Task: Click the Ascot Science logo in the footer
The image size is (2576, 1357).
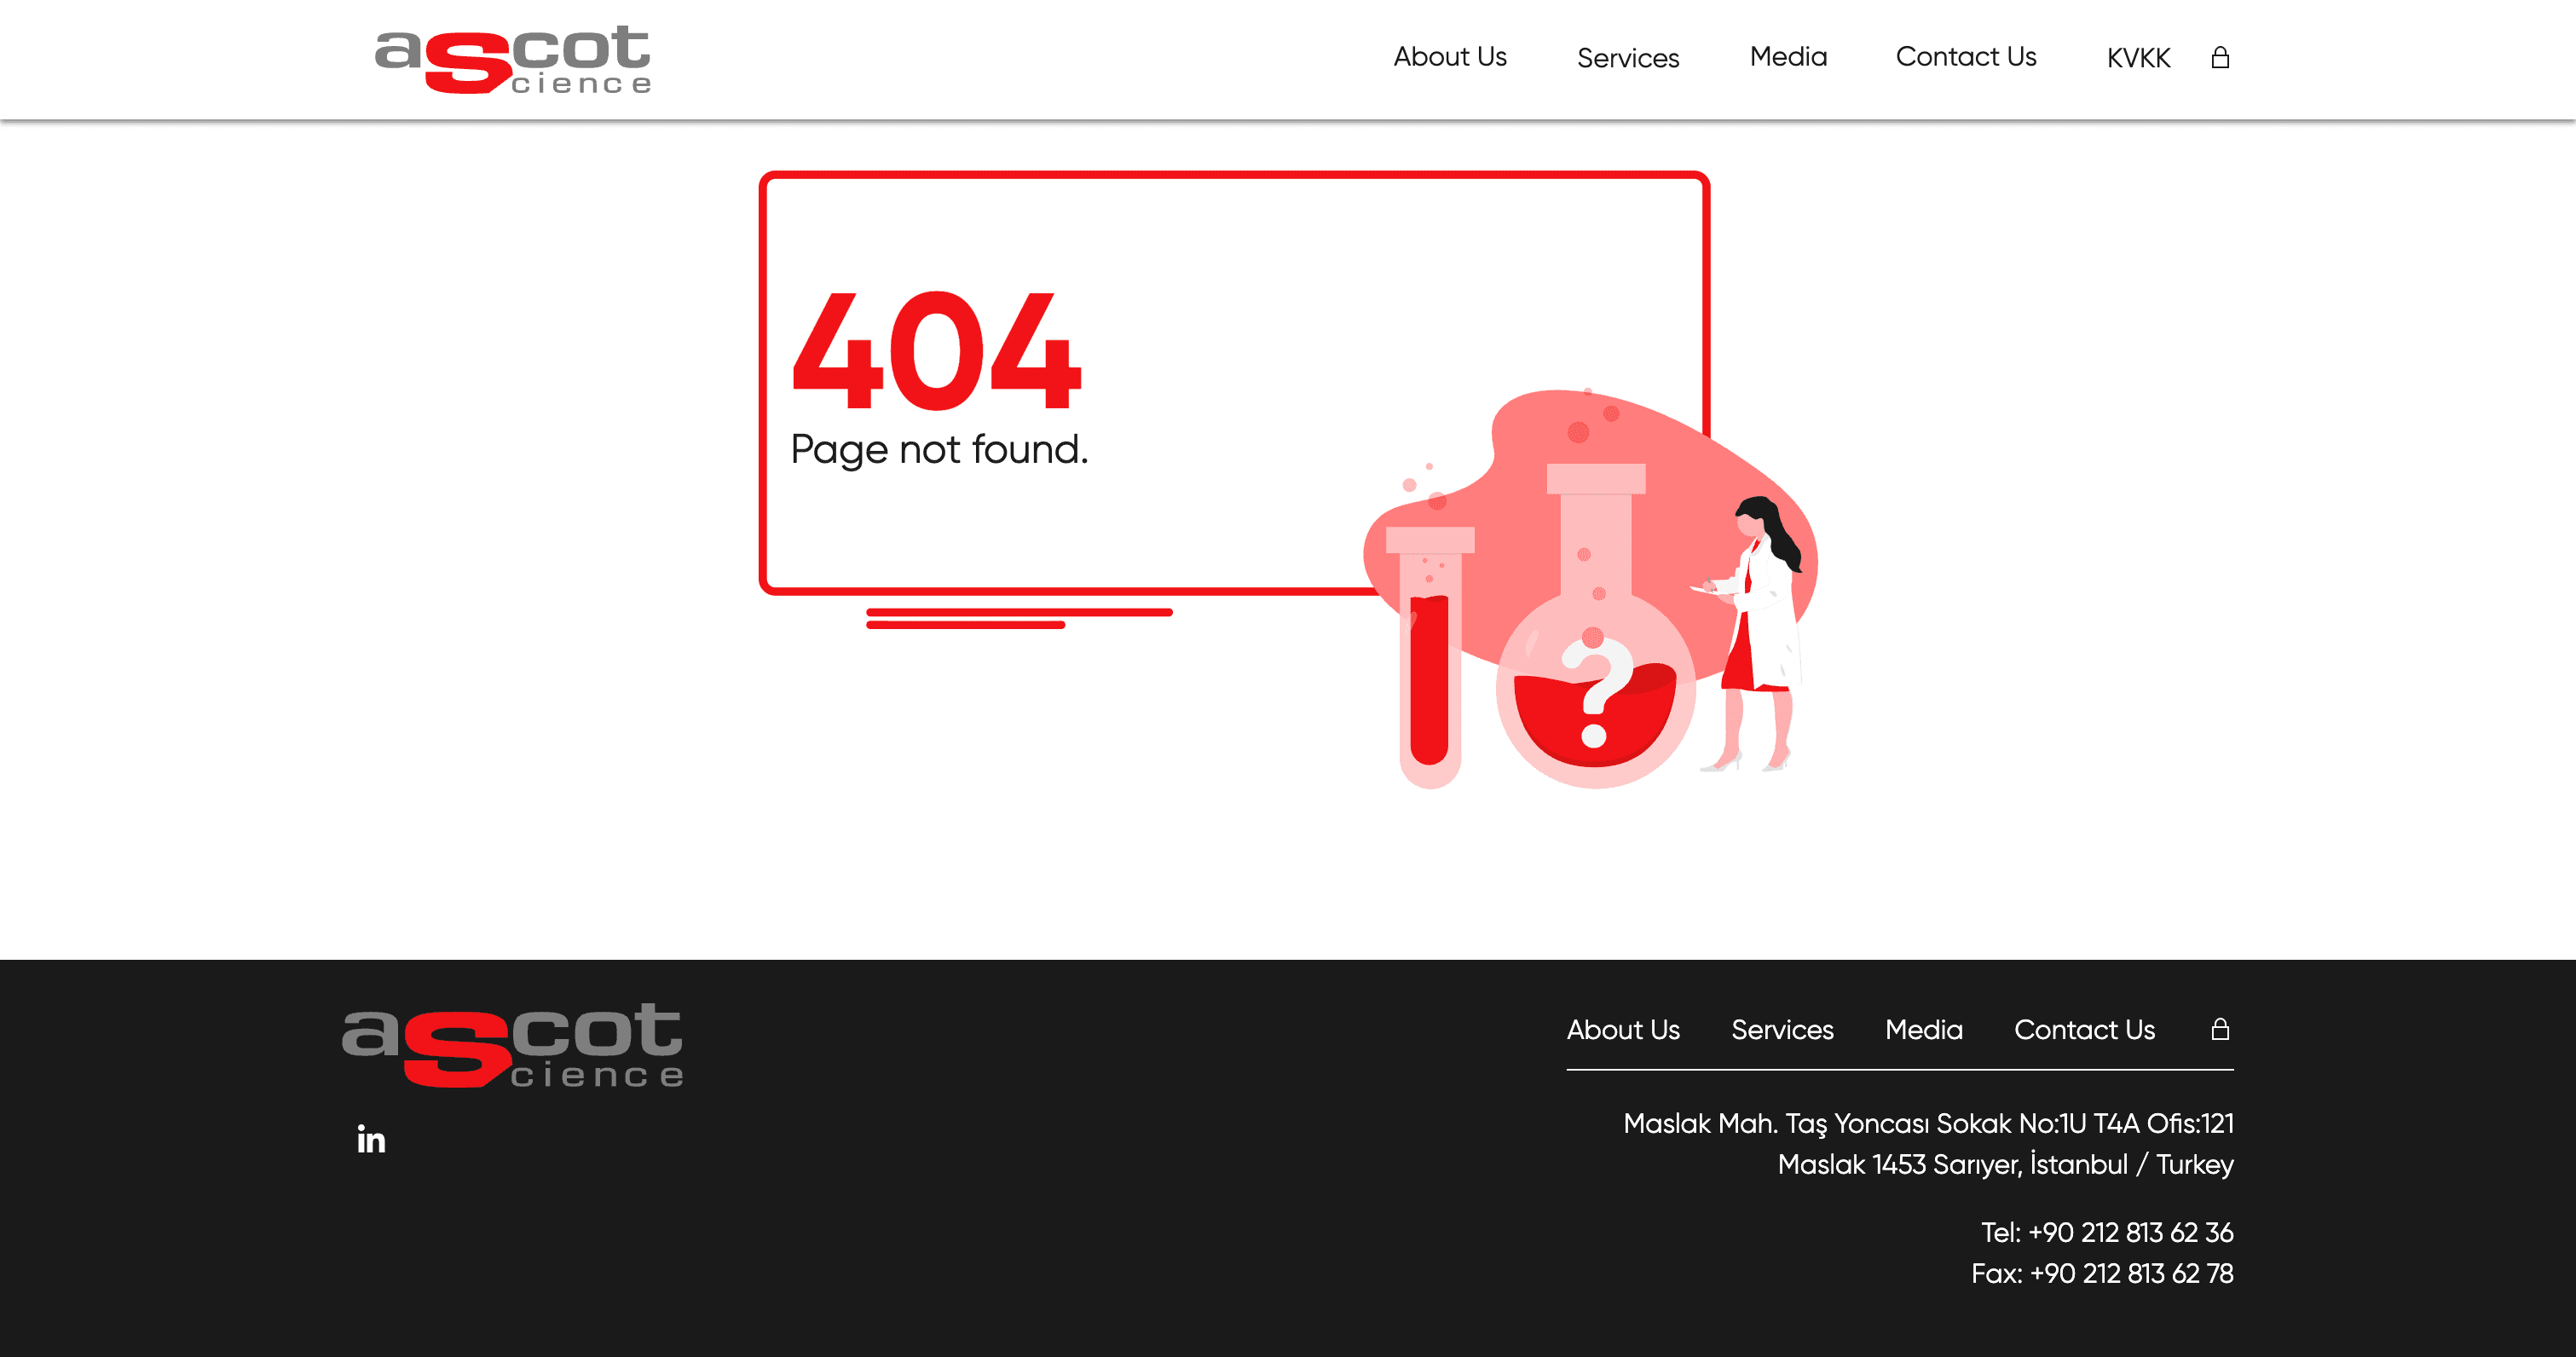Action: [x=511, y=1044]
